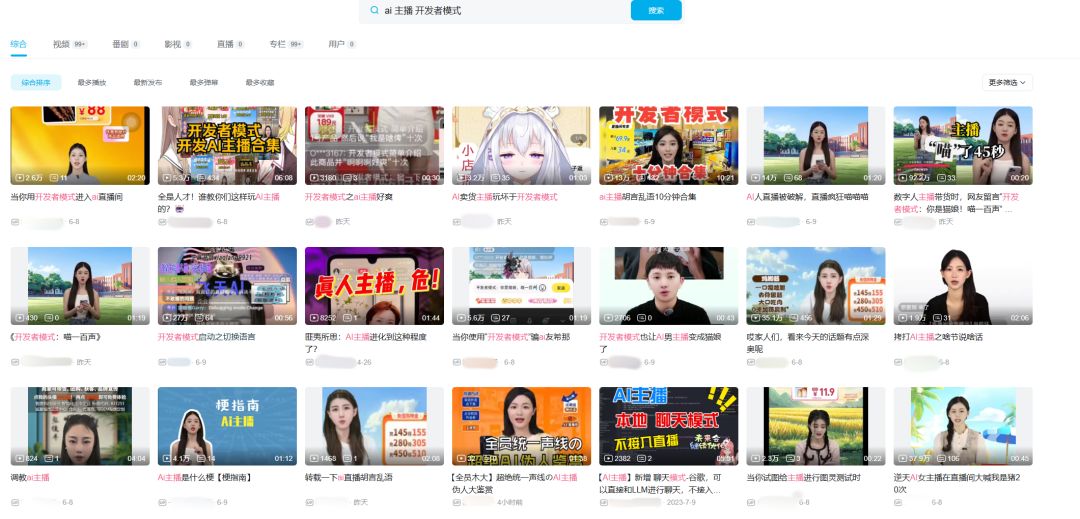Open the '梗指南 AI主播' thumbnail
The image size is (1080, 519).
click(227, 426)
